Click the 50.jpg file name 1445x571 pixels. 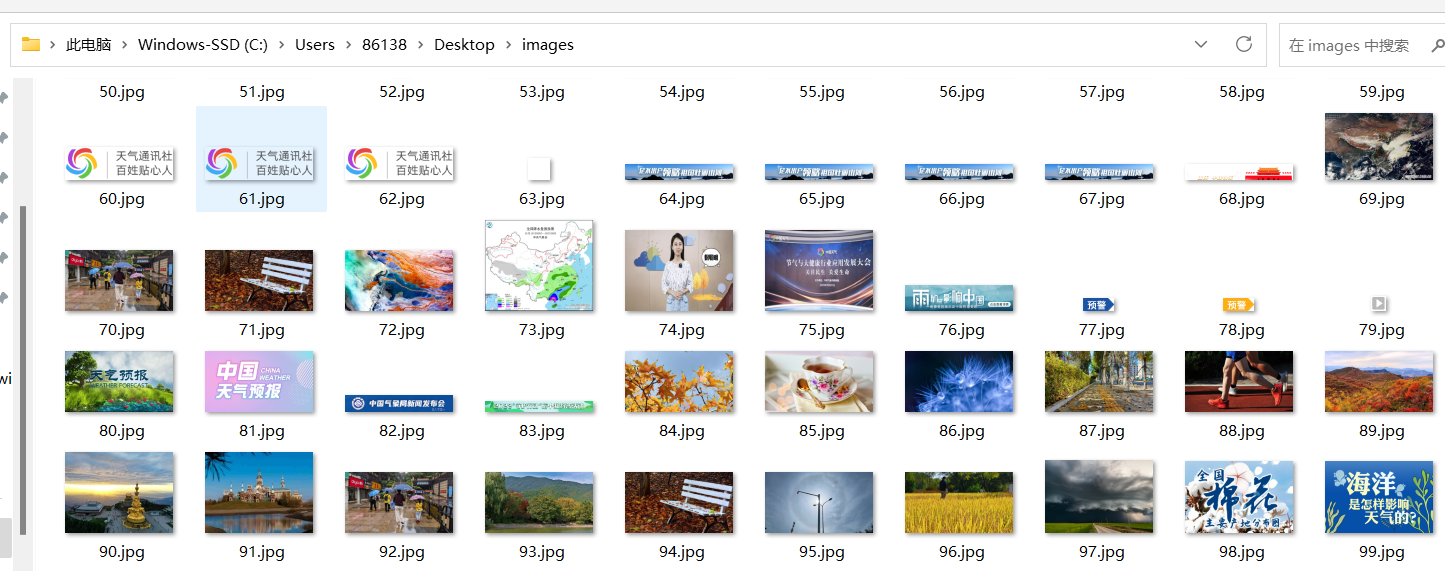pyautogui.click(x=122, y=92)
